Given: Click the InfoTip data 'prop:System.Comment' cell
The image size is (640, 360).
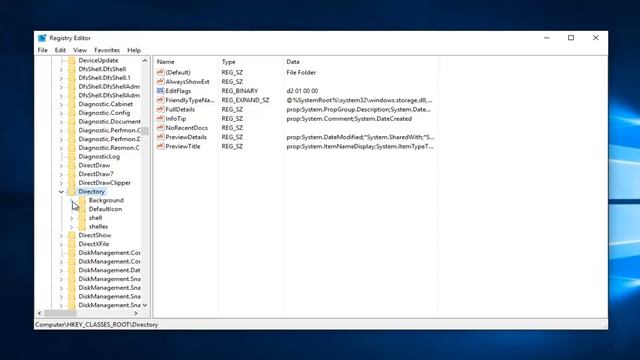Looking at the screenshot, I should [349, 118].
